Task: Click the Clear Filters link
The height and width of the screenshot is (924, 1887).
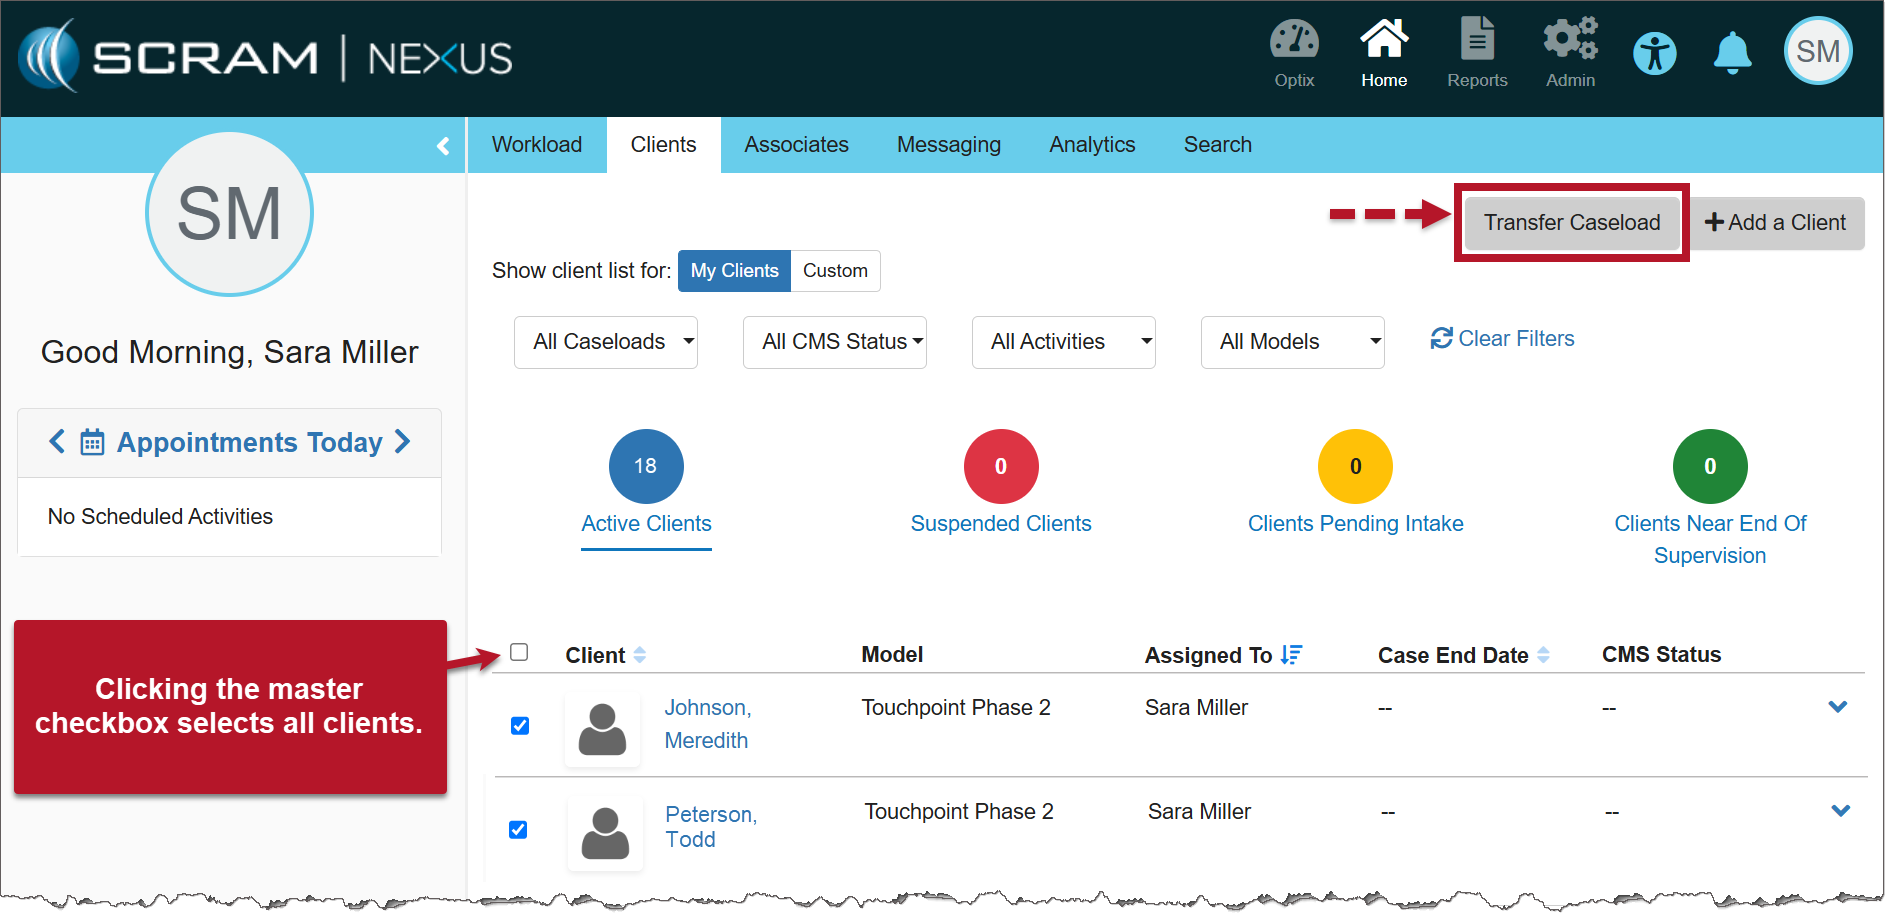Action: [1502, 339]
